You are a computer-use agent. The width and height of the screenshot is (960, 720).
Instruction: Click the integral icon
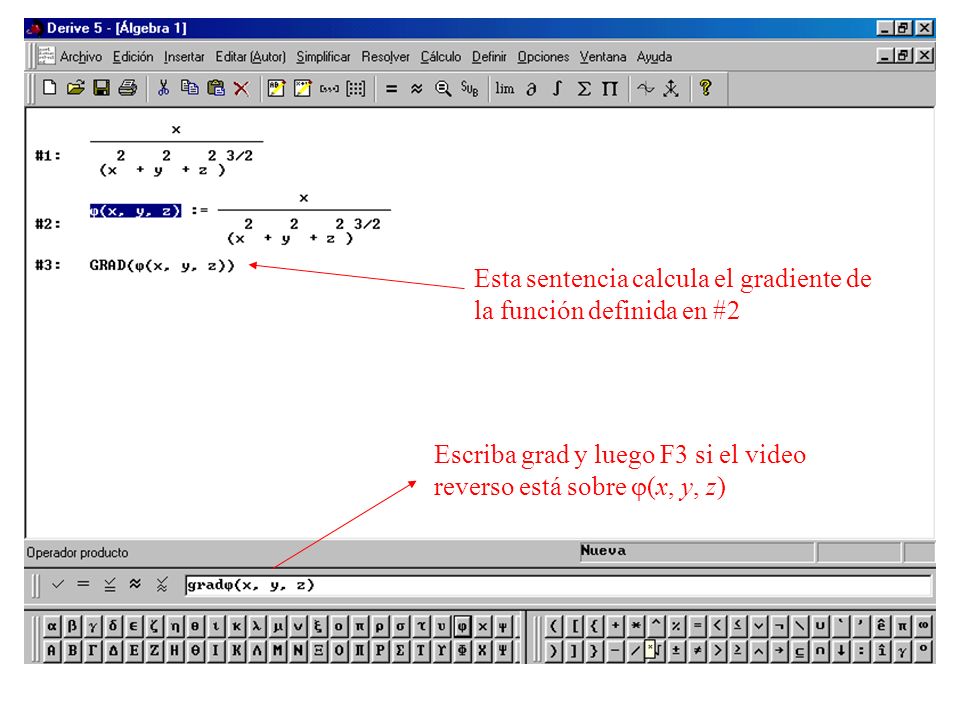point(557,88)
